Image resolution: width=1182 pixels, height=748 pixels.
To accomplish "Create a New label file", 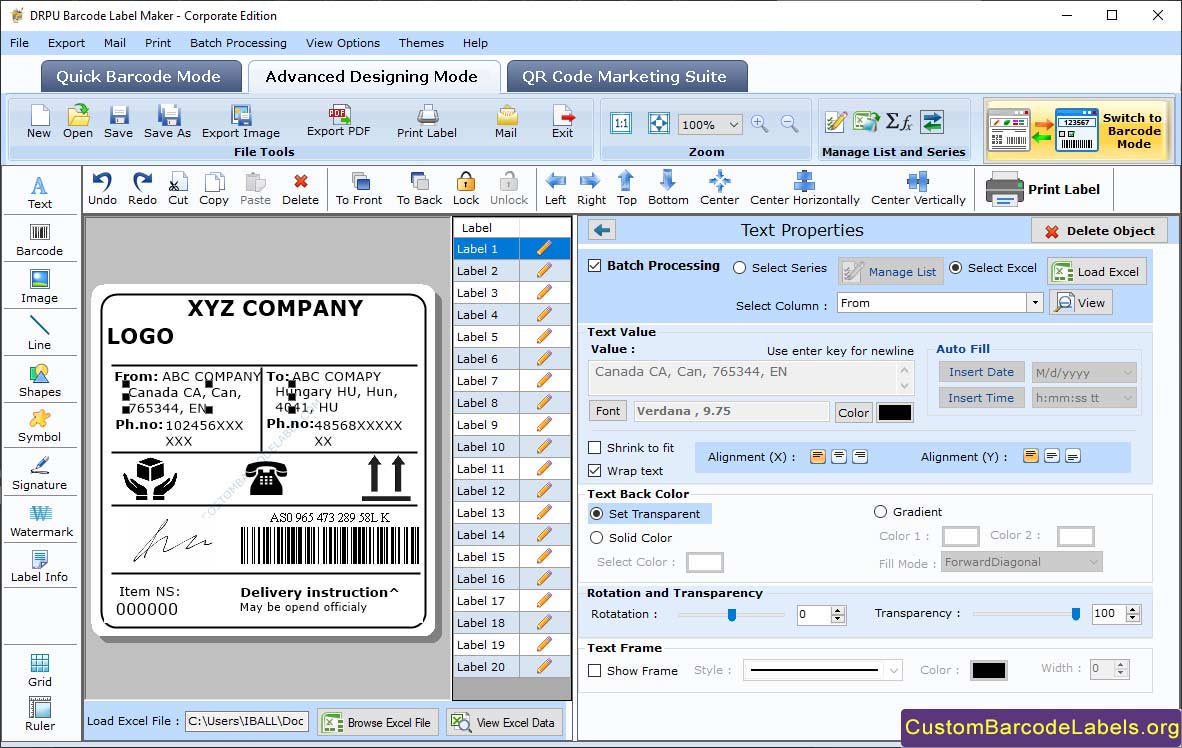I will point(39,122).
